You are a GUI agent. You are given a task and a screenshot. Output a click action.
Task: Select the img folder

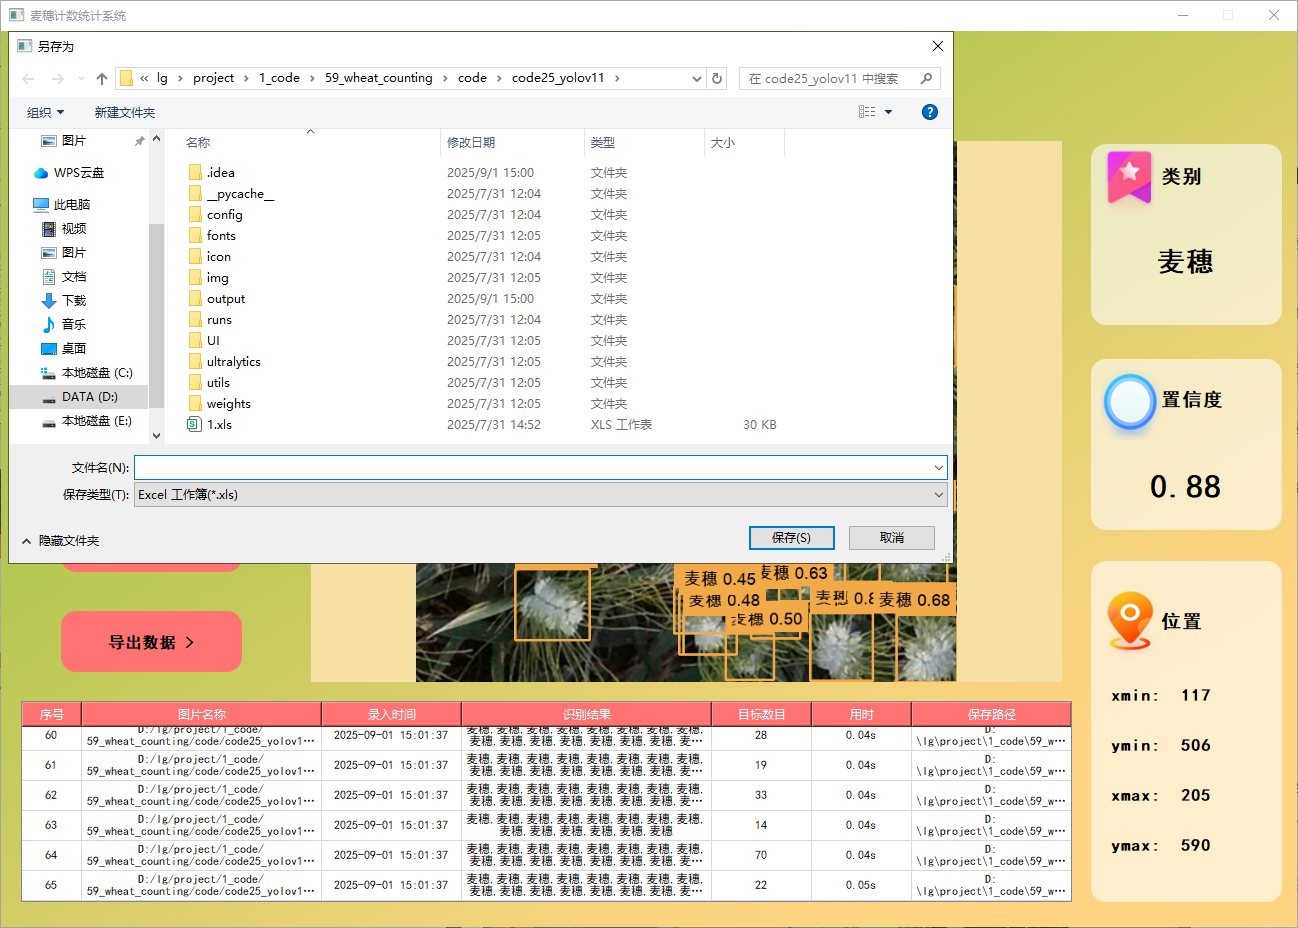(218, 278)
